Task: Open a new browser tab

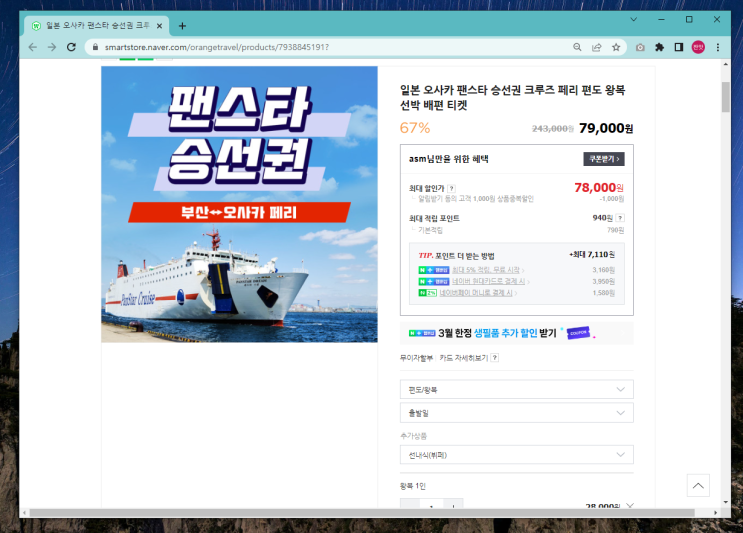Action: [182, 26]
